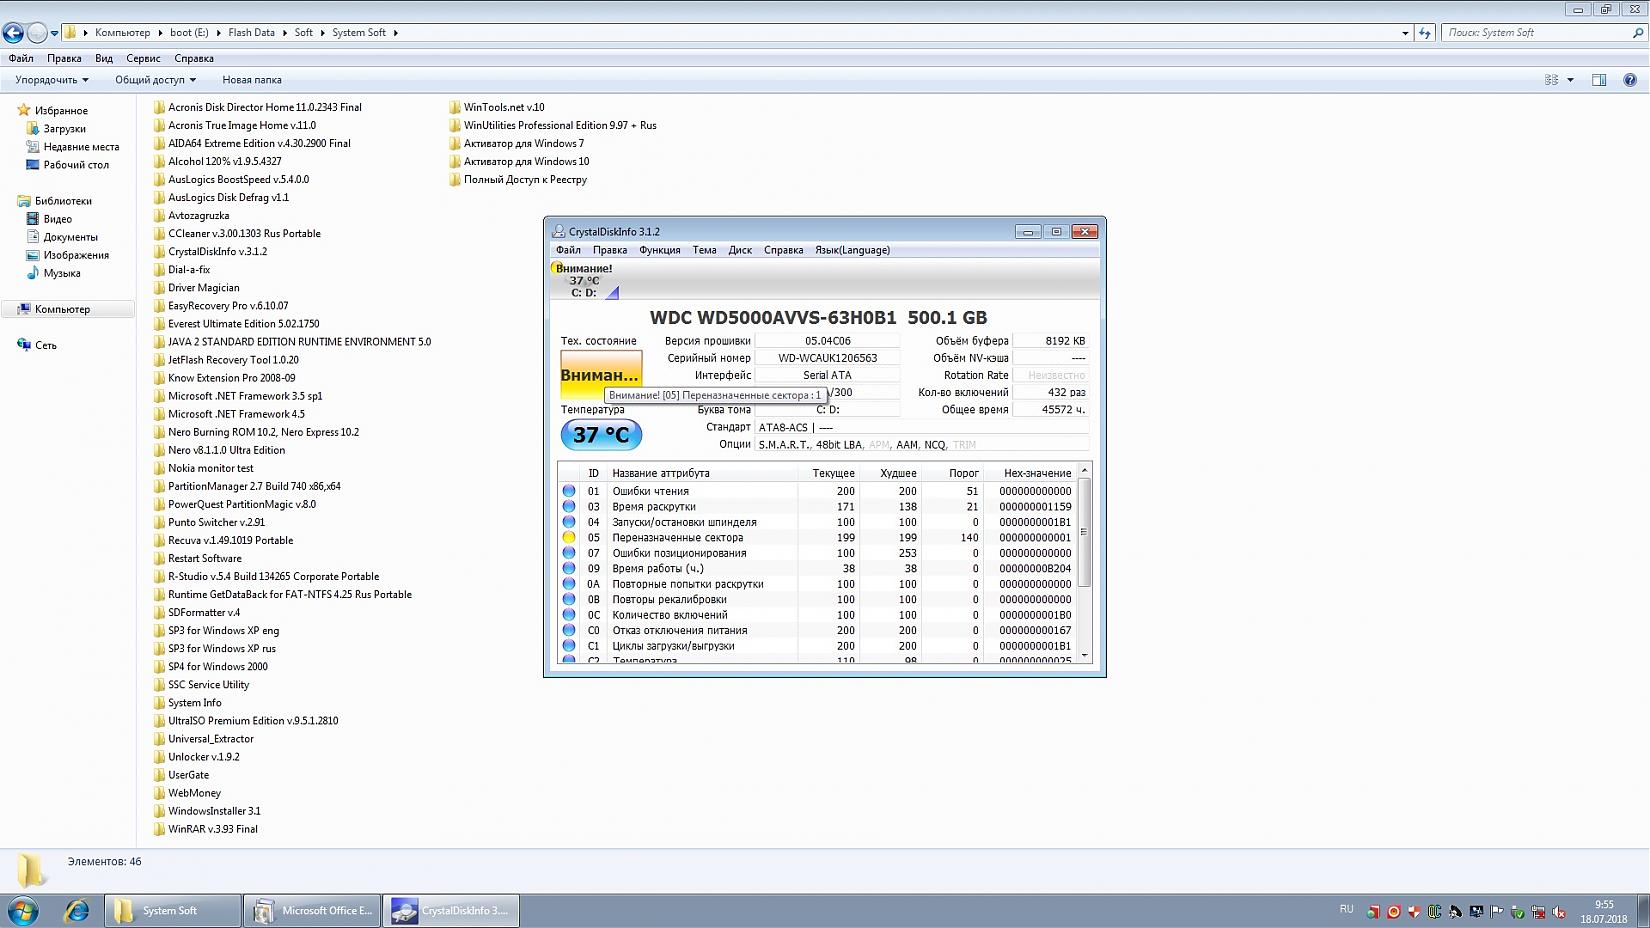Expand the Общий доступ dropdown
The height and width of the screenshot is (928, 1650).
155,80
